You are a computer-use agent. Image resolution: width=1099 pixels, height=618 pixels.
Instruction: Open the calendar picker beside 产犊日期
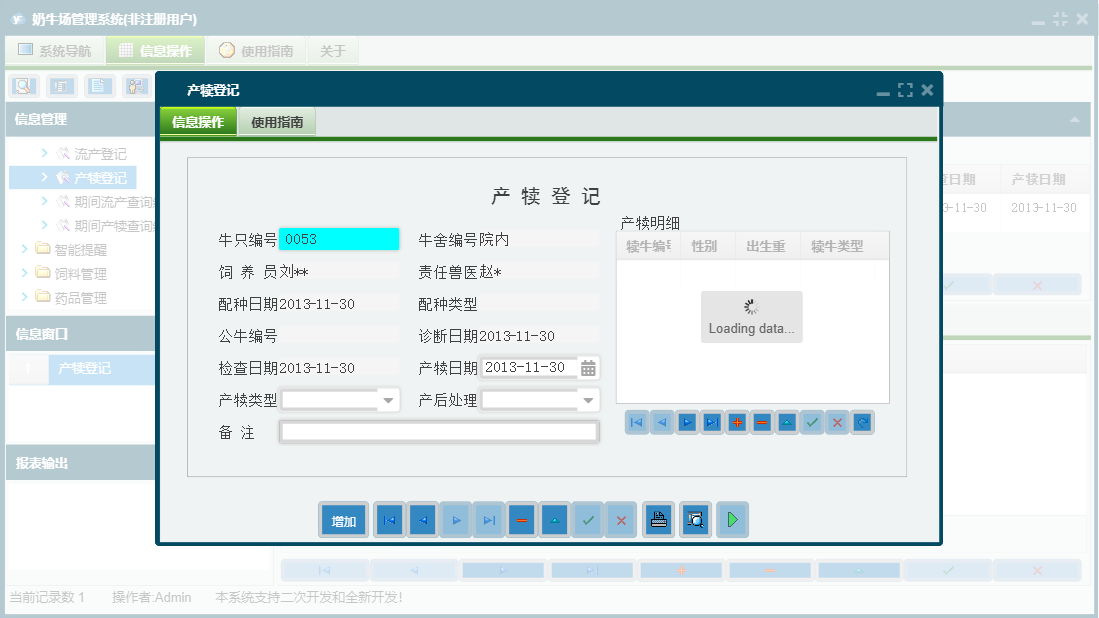(x=588, y=367)
